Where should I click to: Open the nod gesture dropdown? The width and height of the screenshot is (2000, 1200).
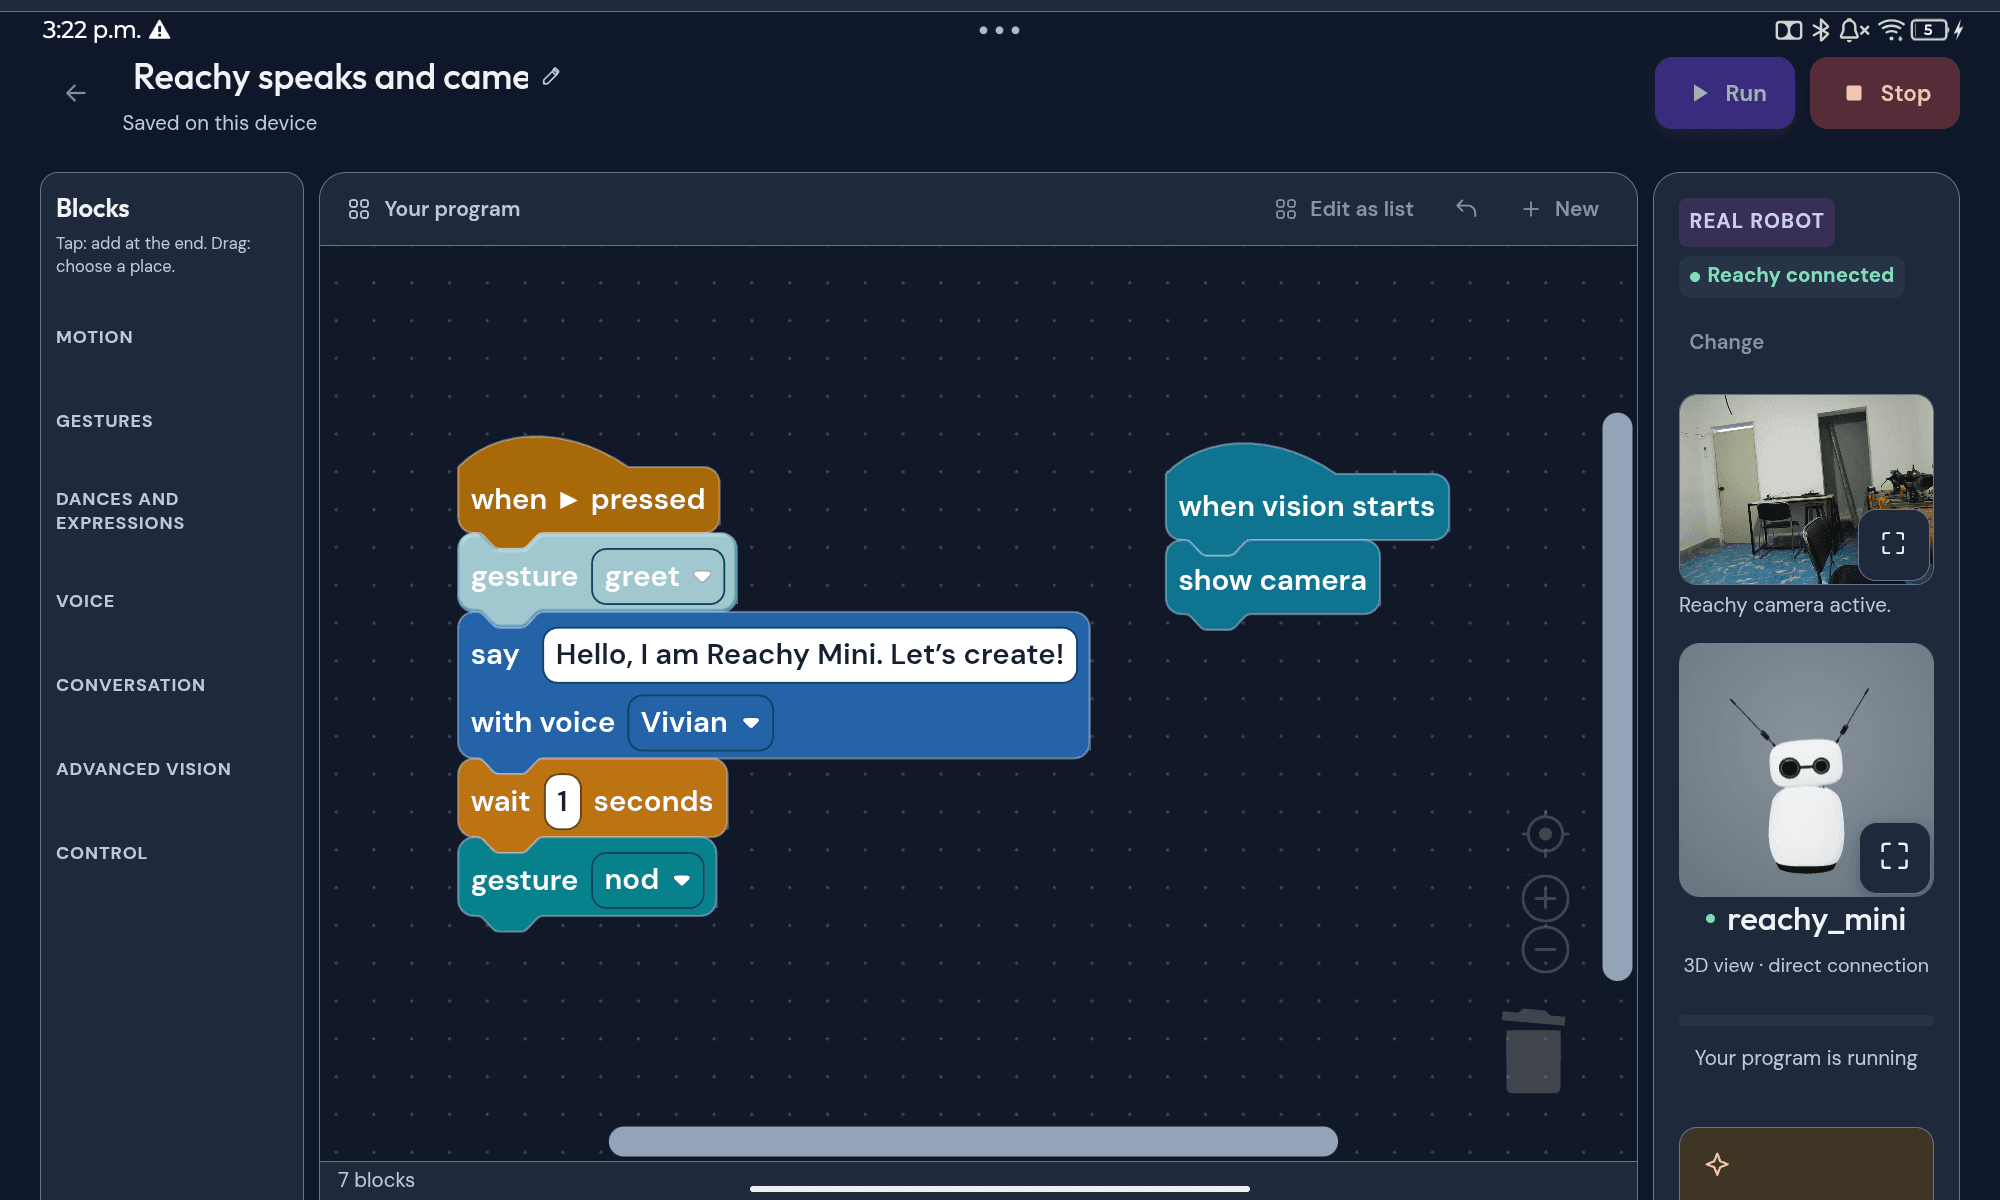648,880
